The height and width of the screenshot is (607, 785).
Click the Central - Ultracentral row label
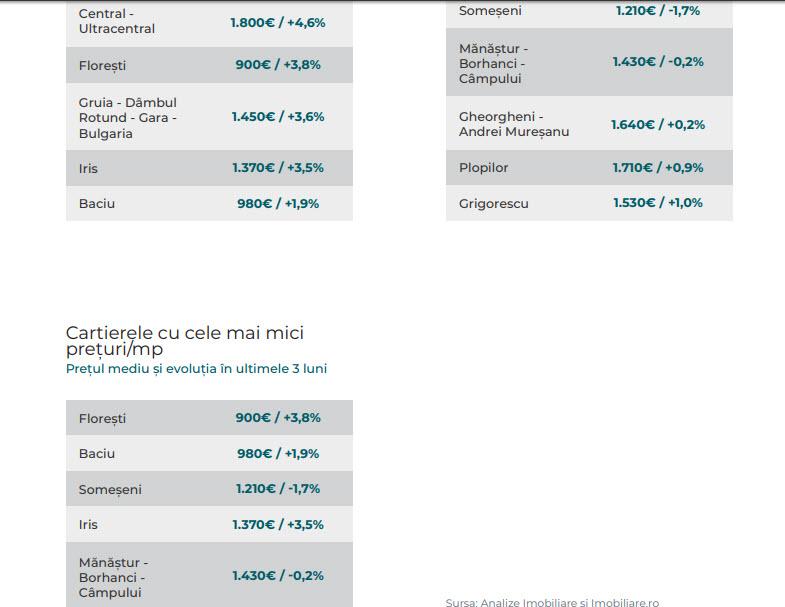click(x=117, y=22)
